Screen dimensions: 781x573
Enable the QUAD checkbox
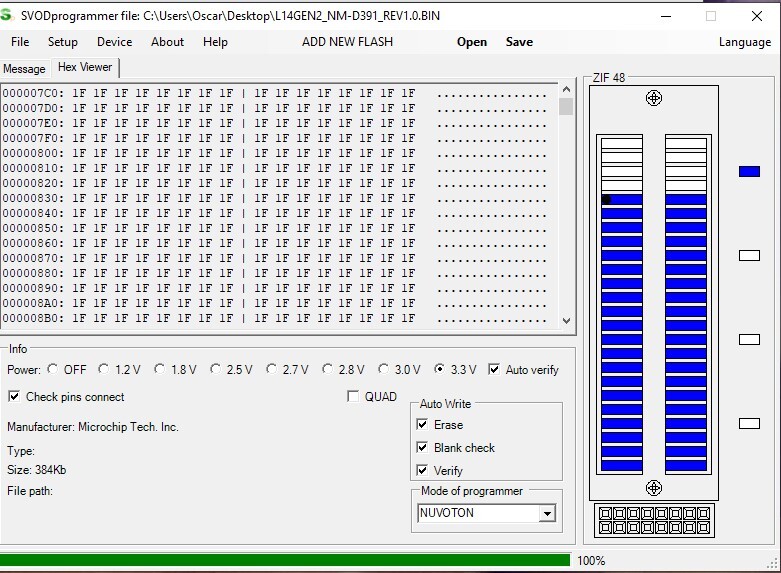tap(353, 397)
